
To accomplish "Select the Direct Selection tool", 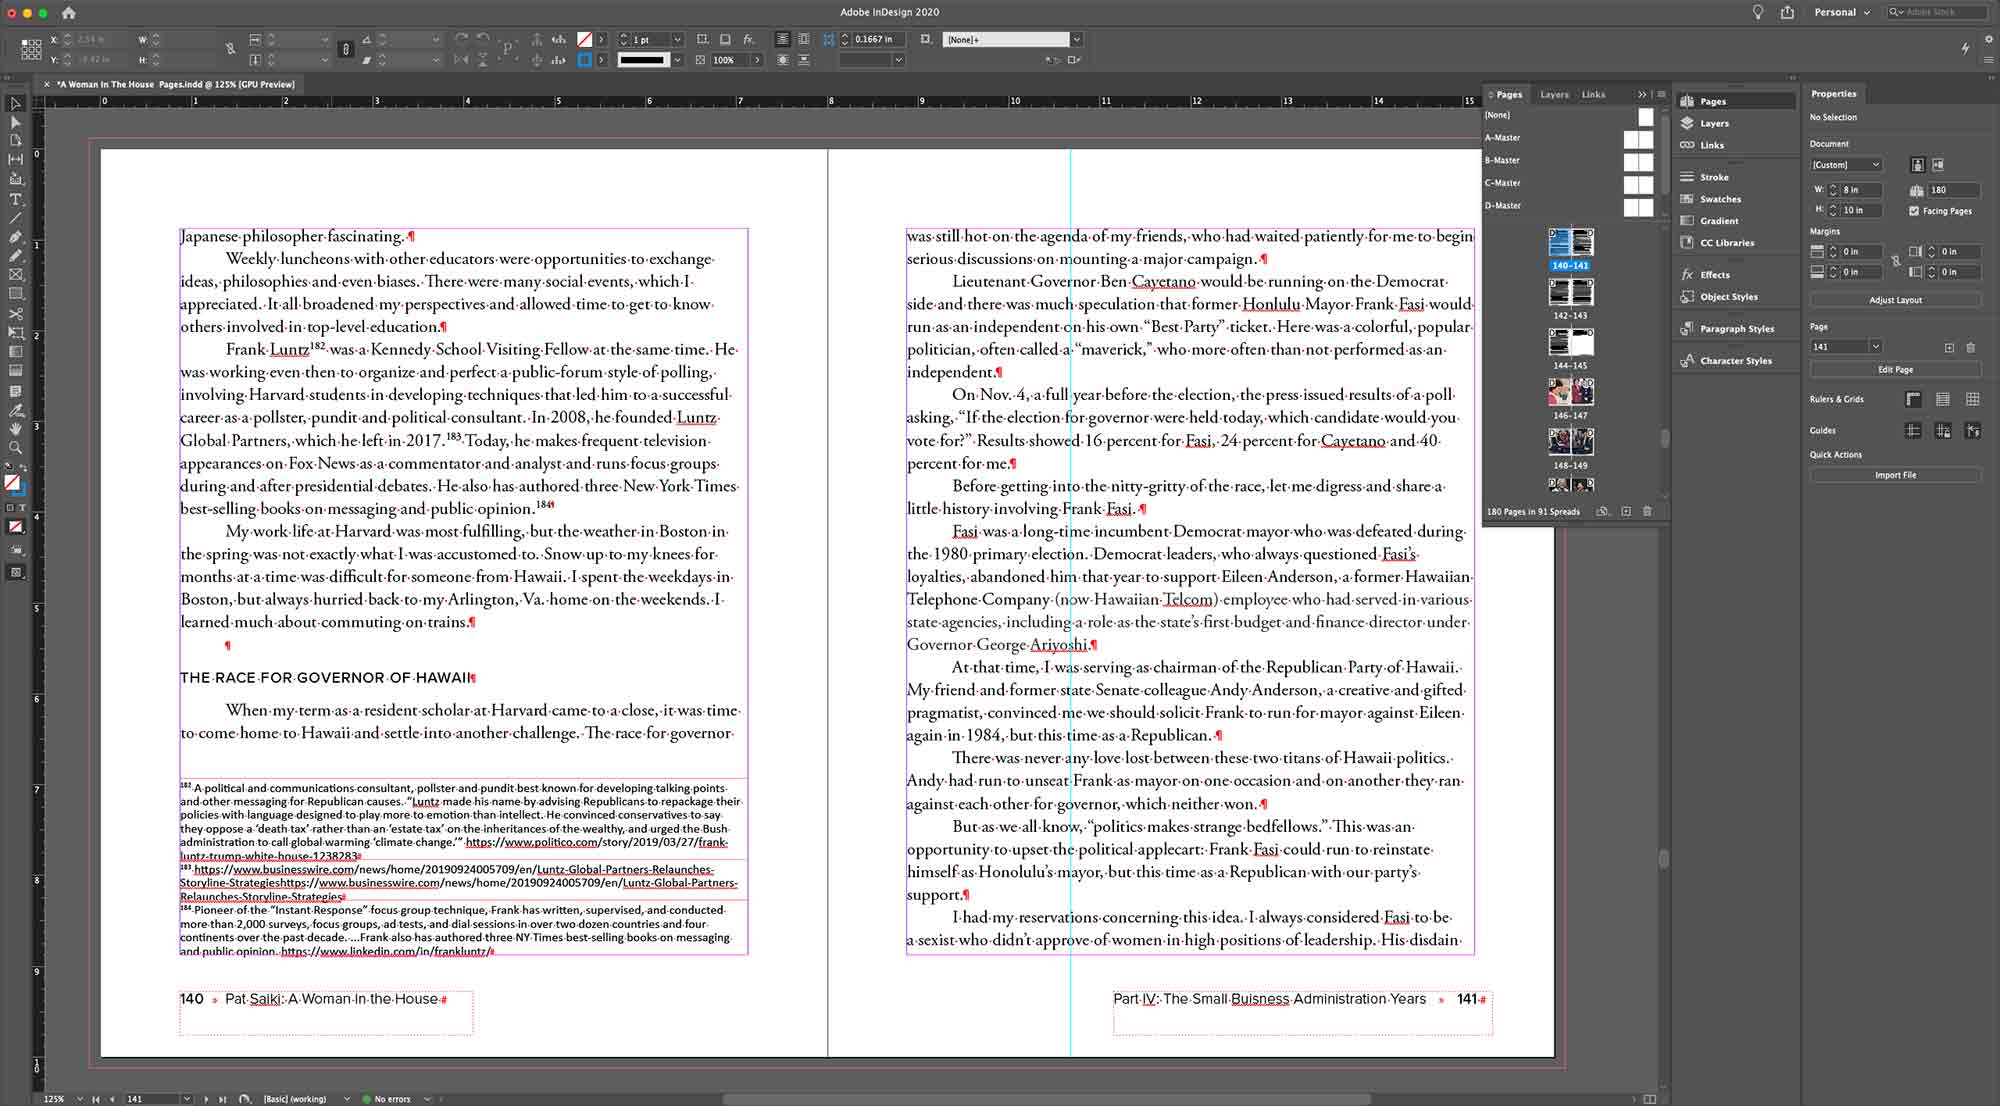I will point(15,122).
